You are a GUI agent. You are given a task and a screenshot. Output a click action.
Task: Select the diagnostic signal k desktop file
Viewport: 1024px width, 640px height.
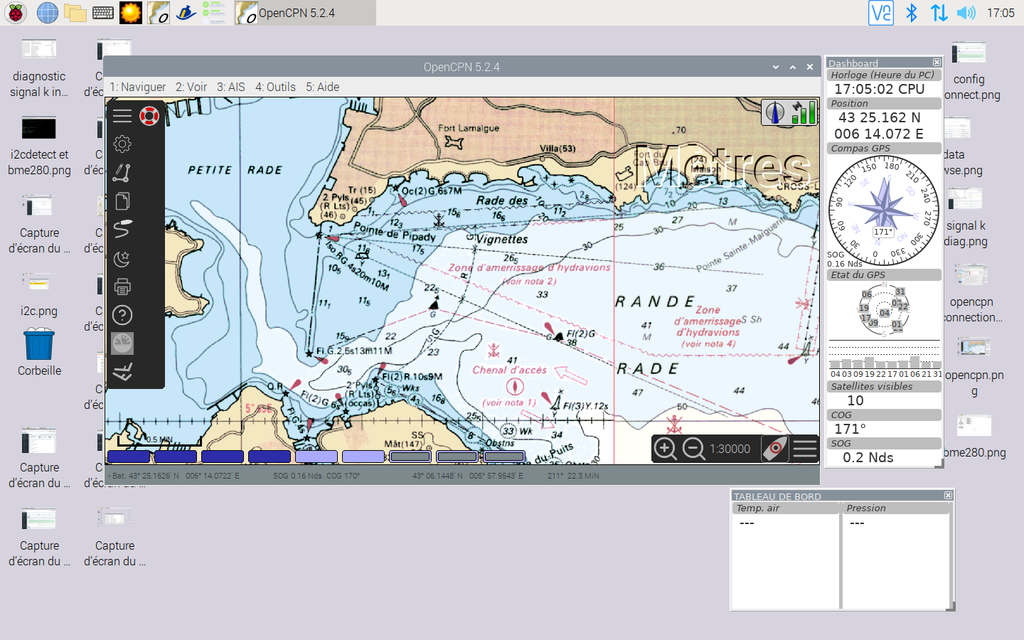pyautogui.click(x=39, y=69)
